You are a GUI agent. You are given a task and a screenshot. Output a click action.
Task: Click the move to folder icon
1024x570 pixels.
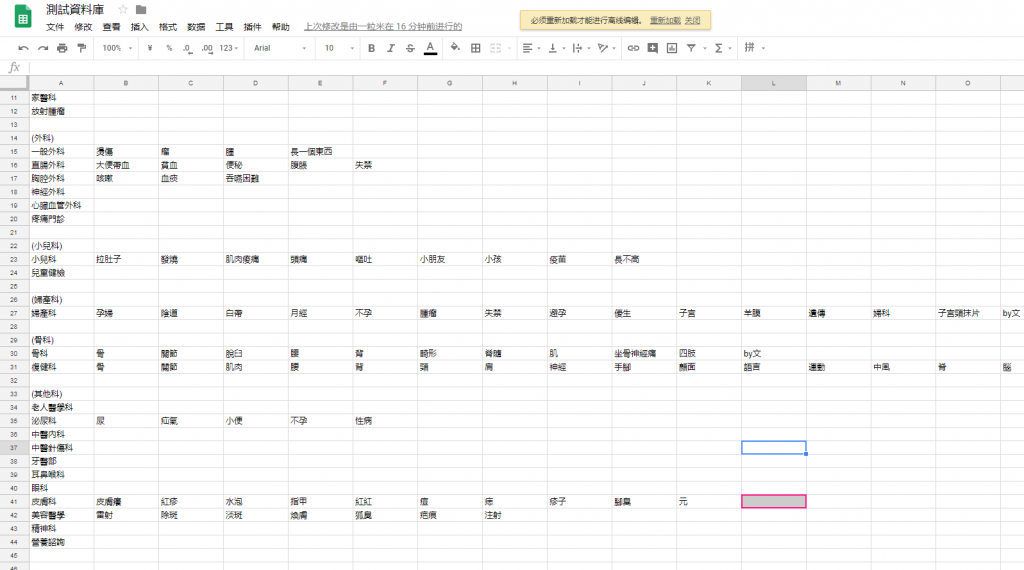pyautogui.click(x=141, y=9)
